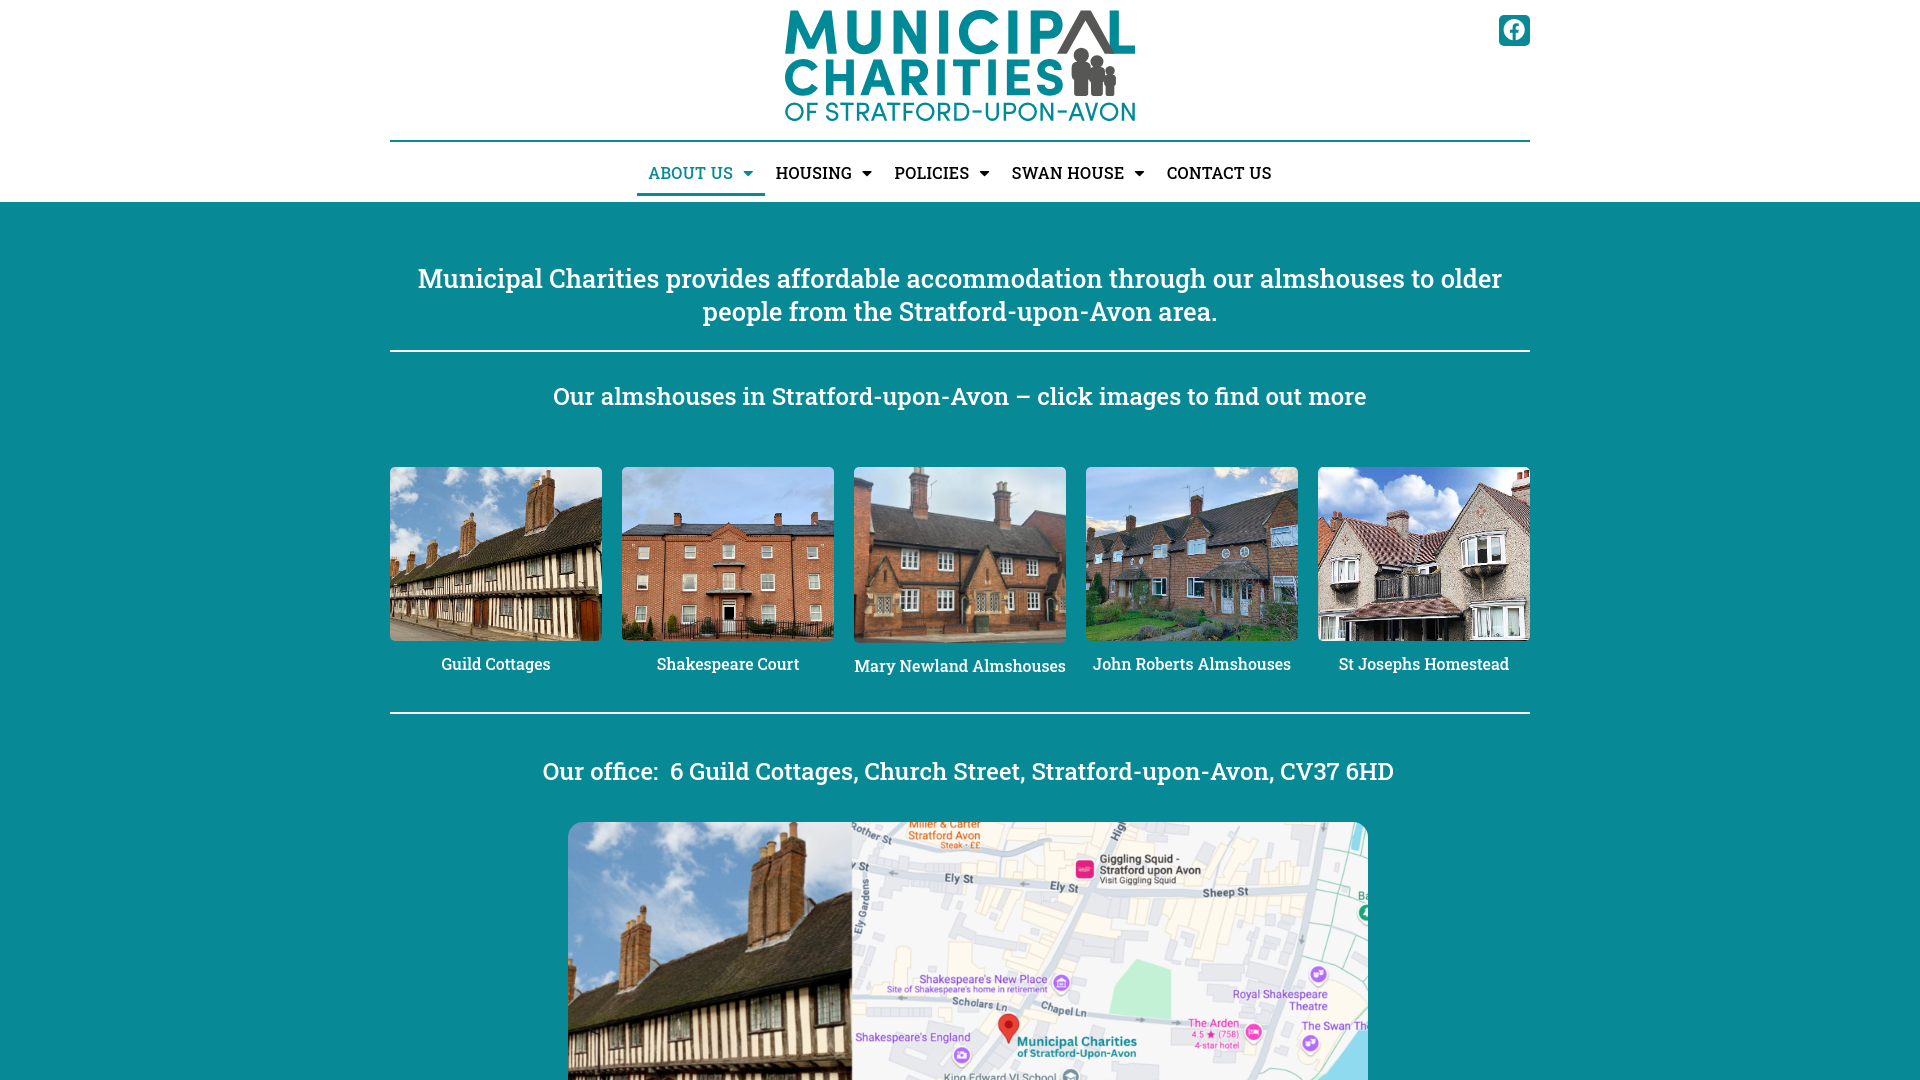Click Miller & Carter label on map
Viewport: 1920px width, 1080px height.
pyautogui.click(x=944, y=835)
